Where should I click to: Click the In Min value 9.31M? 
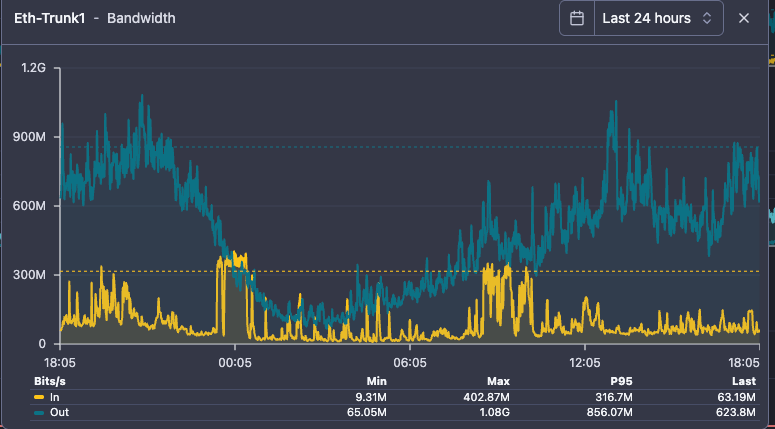[x=371, y=397]
